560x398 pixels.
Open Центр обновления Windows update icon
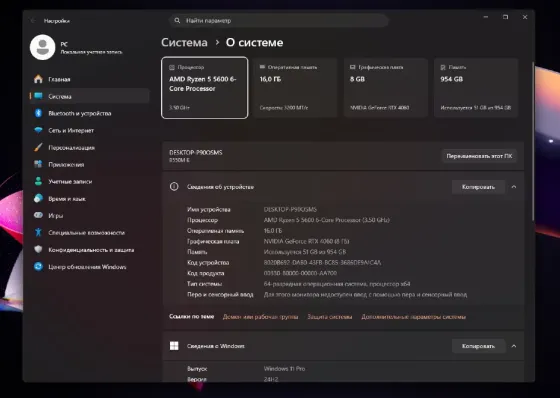[x=38, y=267]
